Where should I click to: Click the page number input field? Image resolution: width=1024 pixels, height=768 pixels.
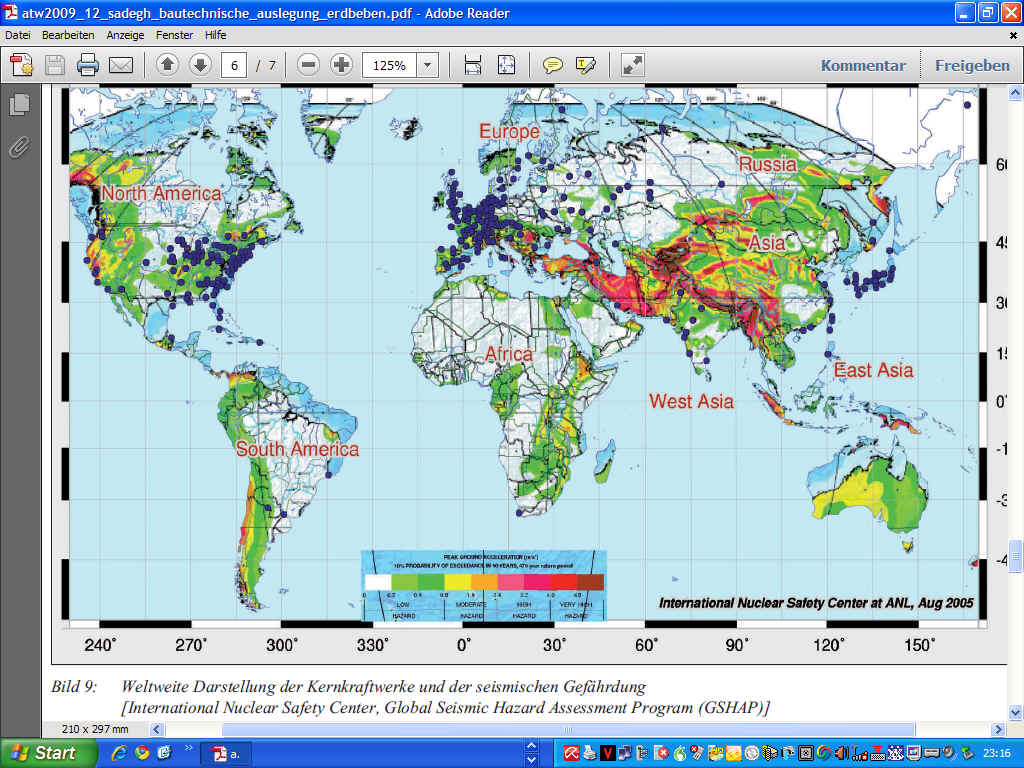click(x=234, y=65)
